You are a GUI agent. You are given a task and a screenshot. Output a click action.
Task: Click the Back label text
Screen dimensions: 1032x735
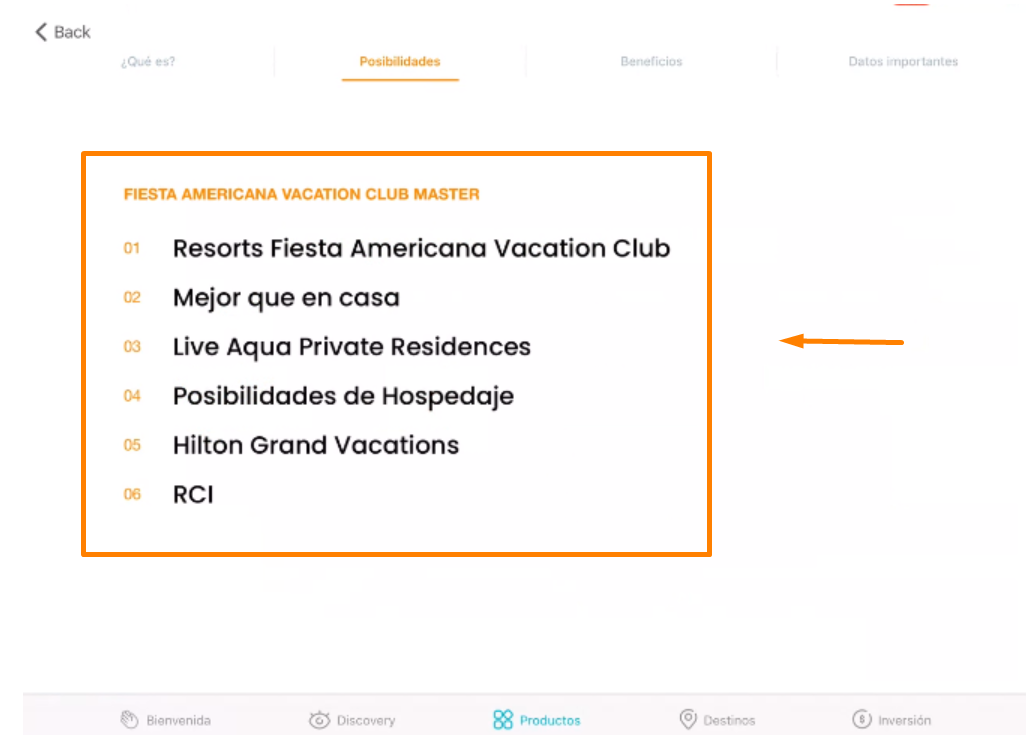[72, 32]
